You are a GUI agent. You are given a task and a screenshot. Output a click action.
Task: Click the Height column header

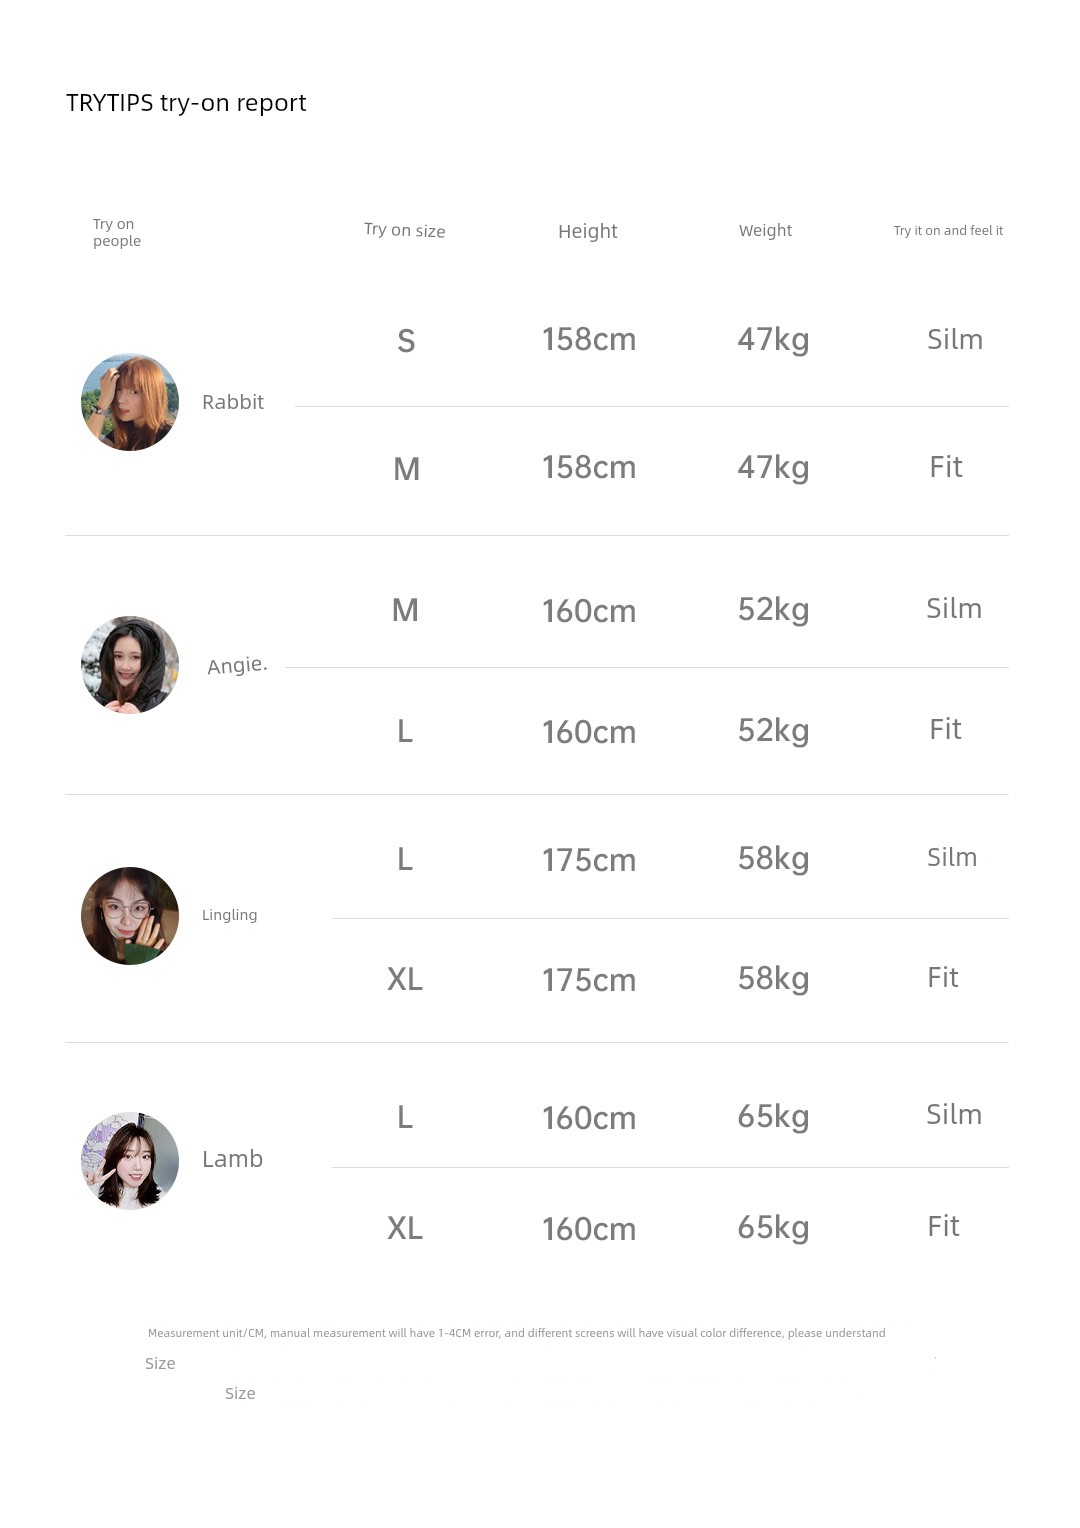coord(587,231)
